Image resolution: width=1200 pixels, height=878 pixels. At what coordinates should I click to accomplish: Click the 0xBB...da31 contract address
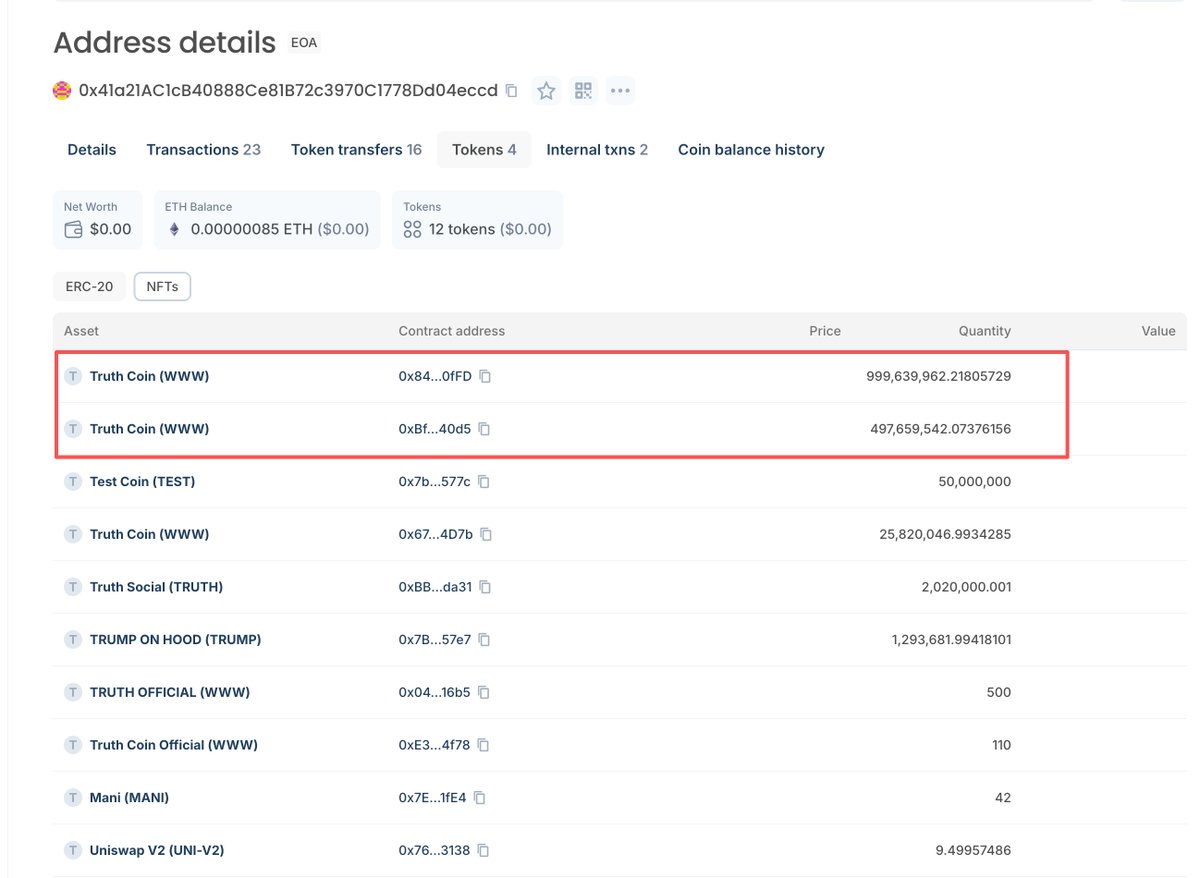tap(435, 588)
